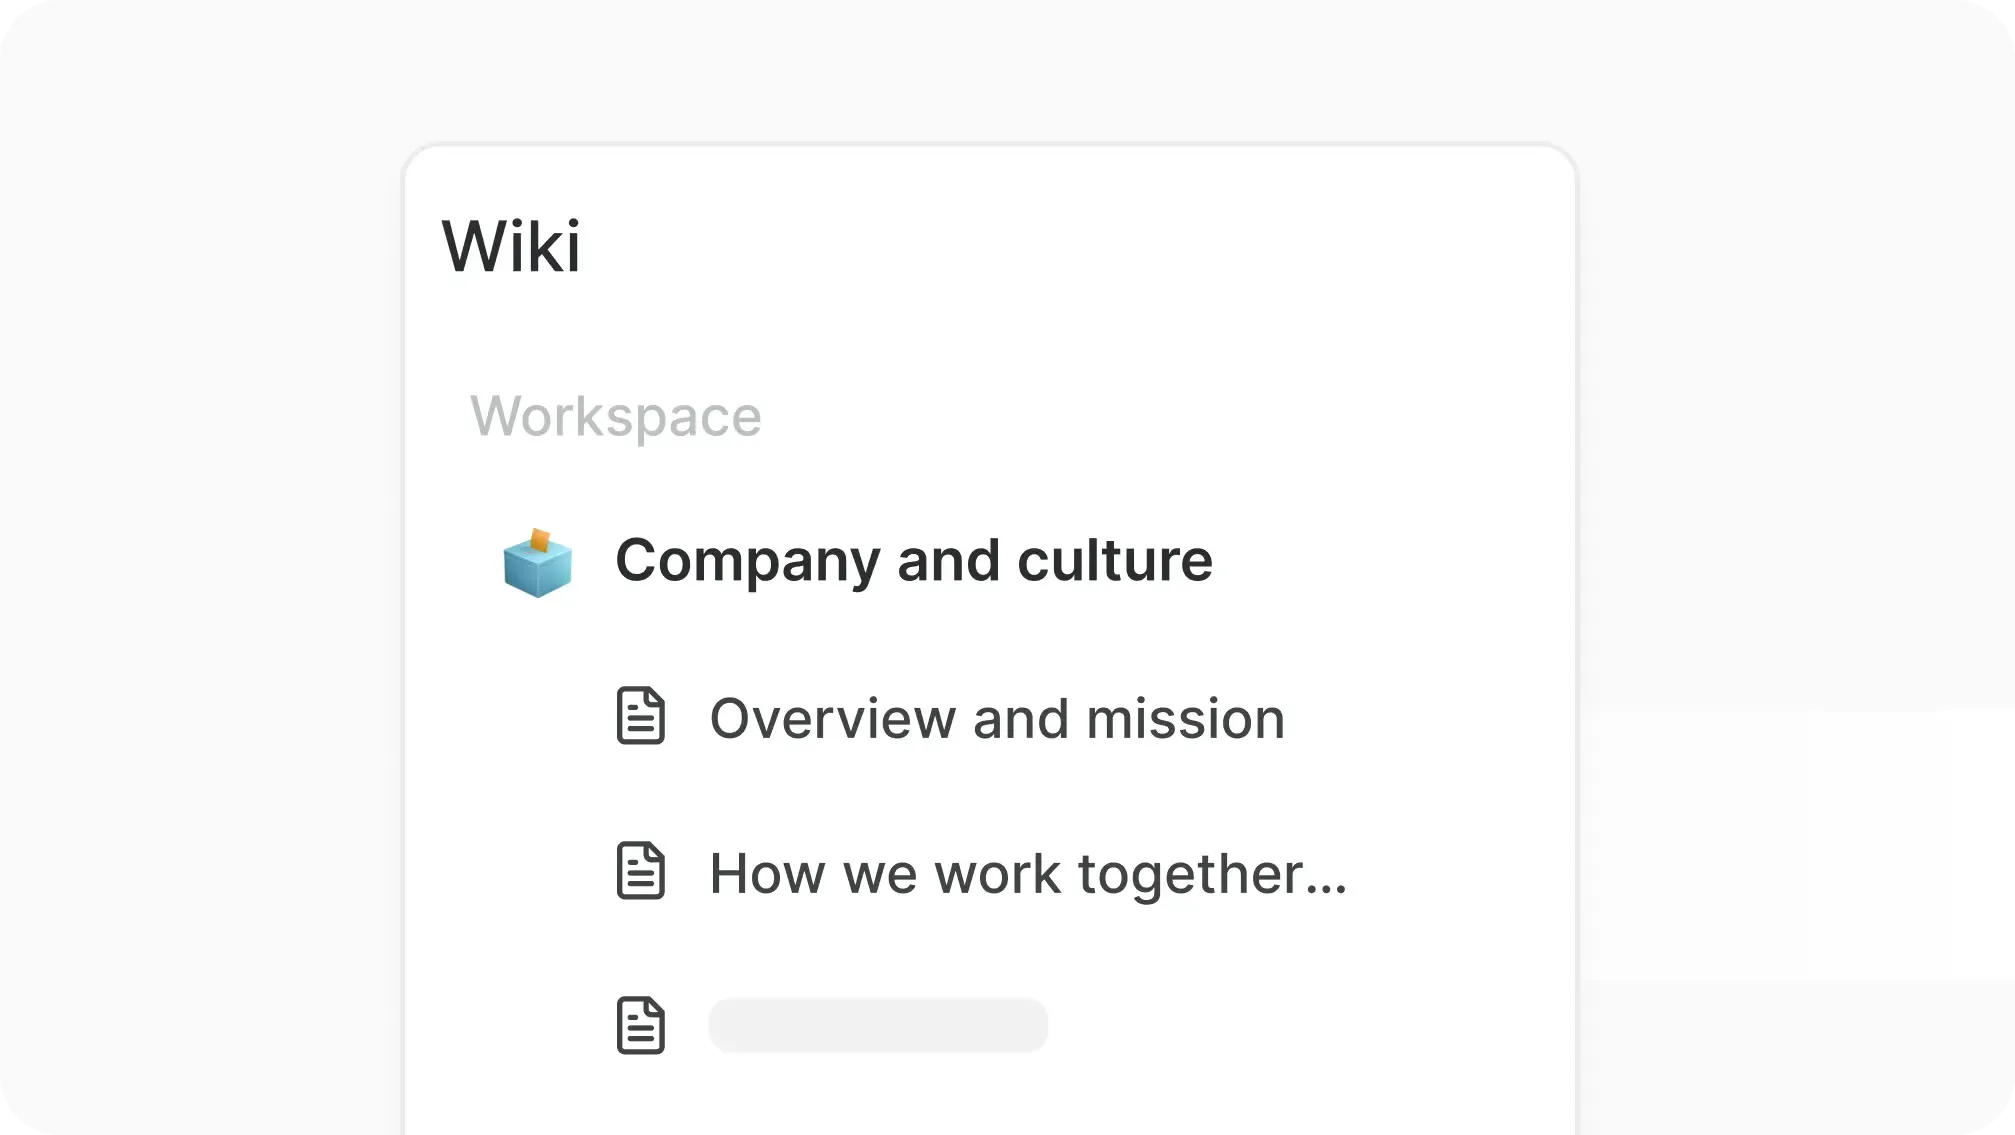This screenshot has width=2015, height=1135.
Task: Click the document icon beside the untitled page
Action: pos(641,1025)
